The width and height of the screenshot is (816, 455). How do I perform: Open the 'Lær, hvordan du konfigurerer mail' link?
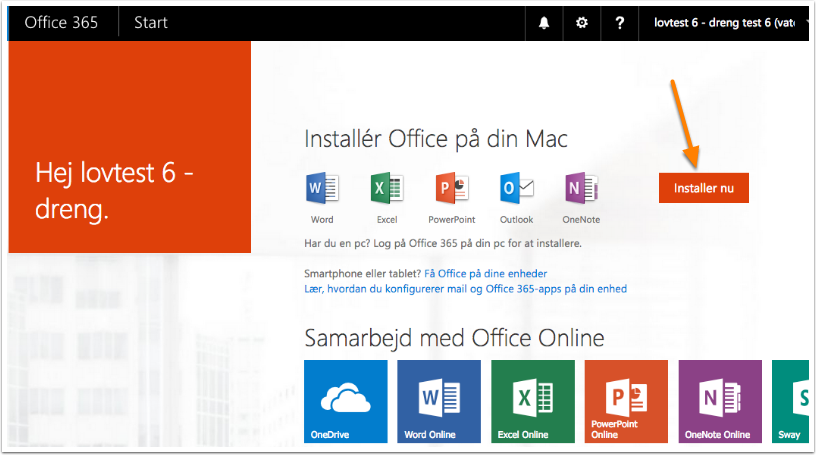pyautogui.click(x=465, y=289)
